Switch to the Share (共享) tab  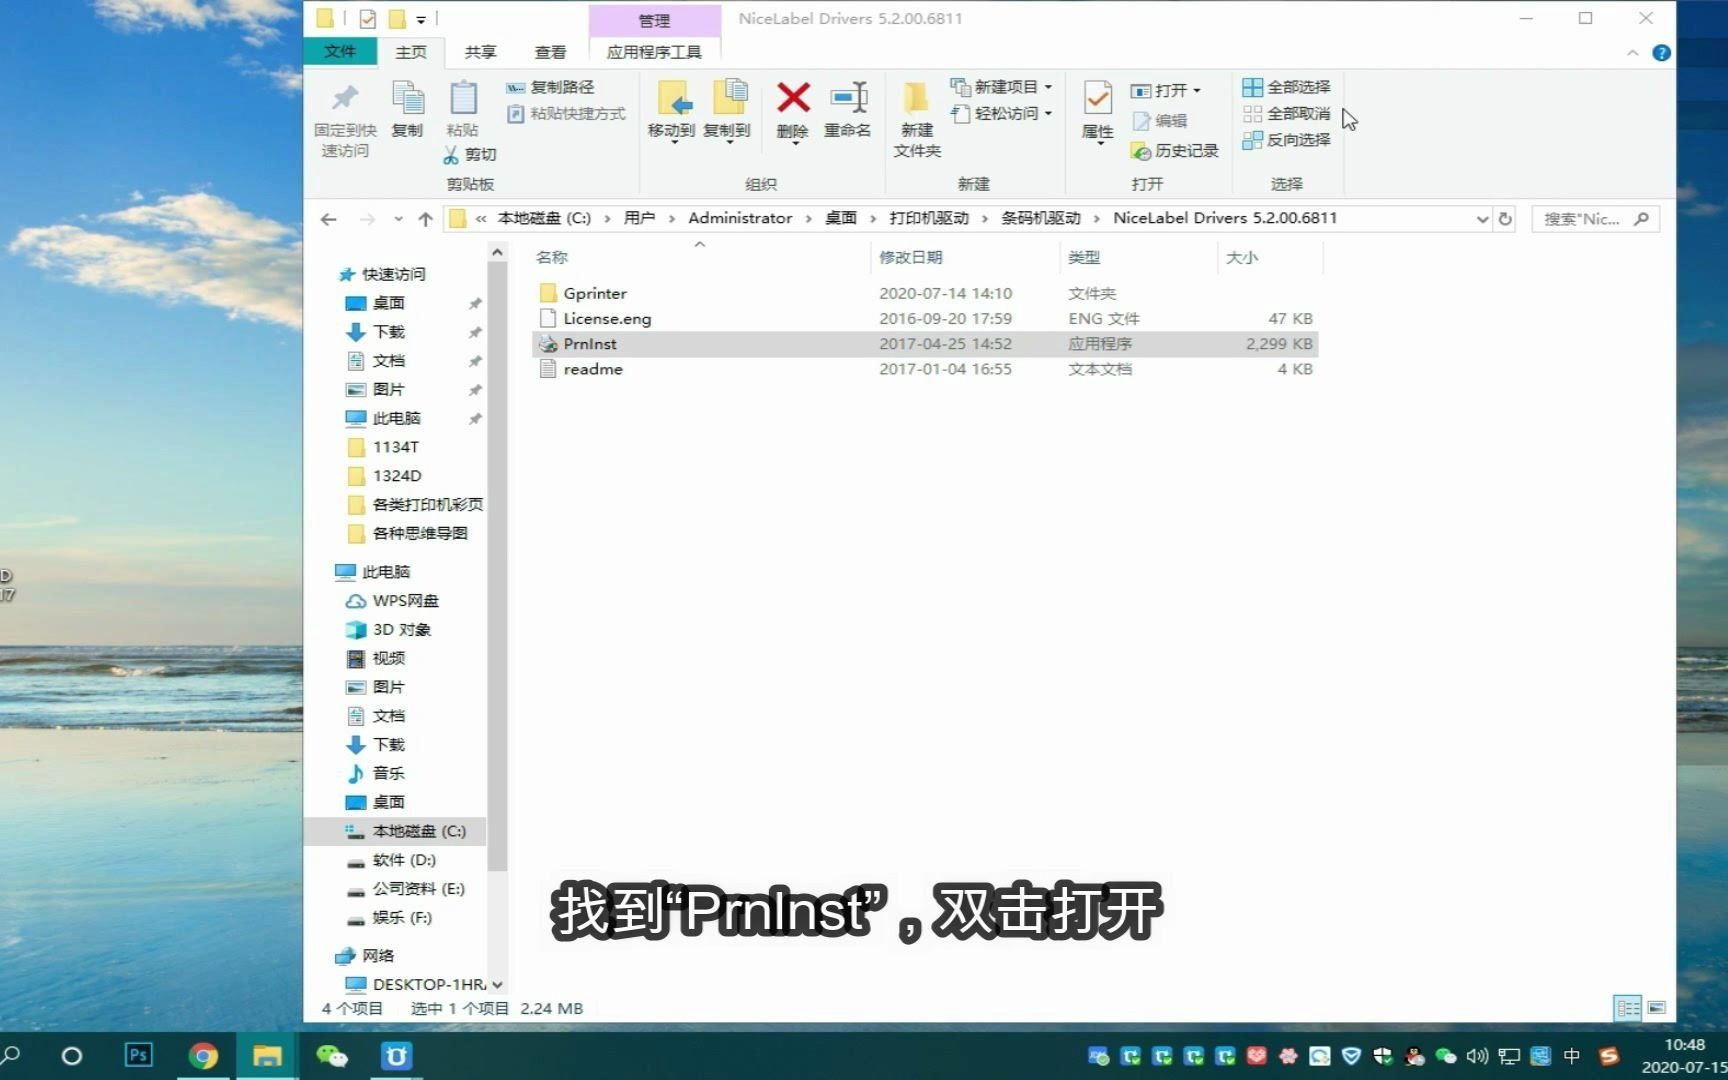point(480,52)
